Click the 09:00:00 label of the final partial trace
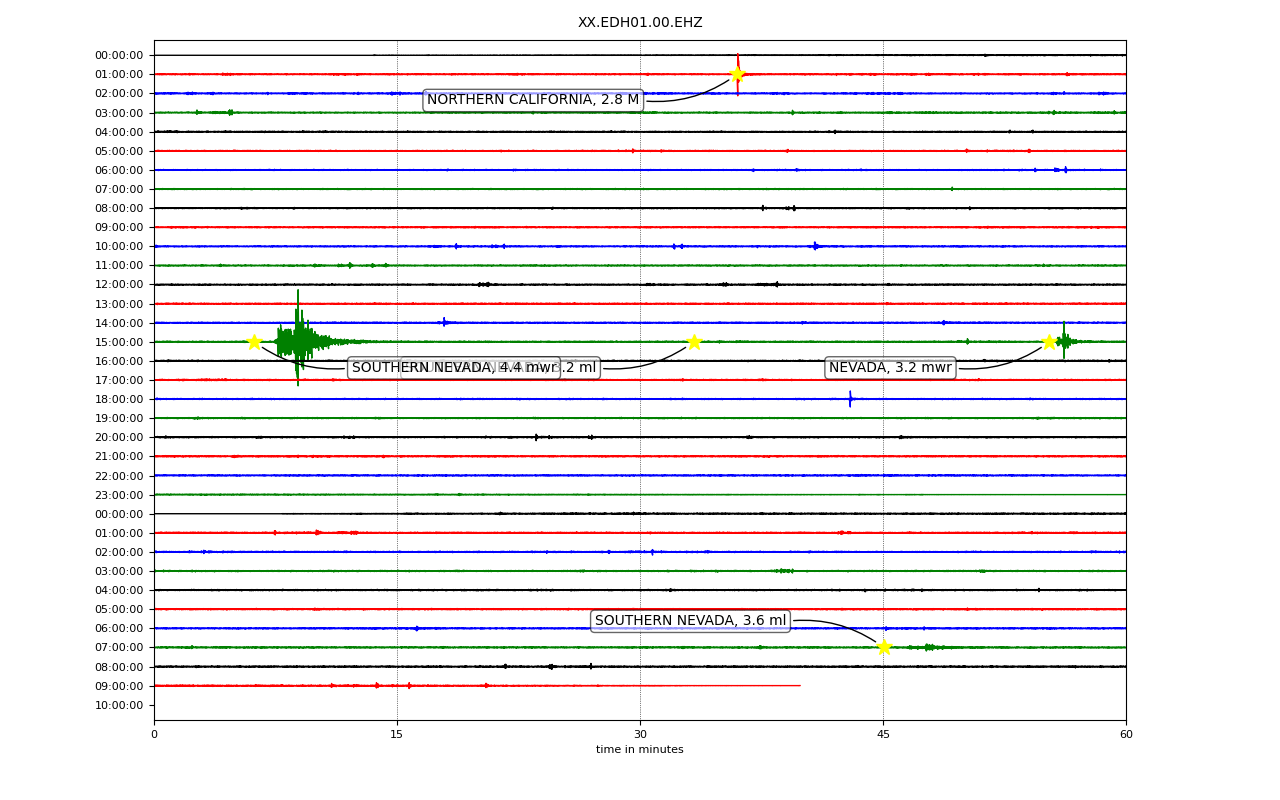The width and height of the screenshot is (1280, 800). [120, 686]
